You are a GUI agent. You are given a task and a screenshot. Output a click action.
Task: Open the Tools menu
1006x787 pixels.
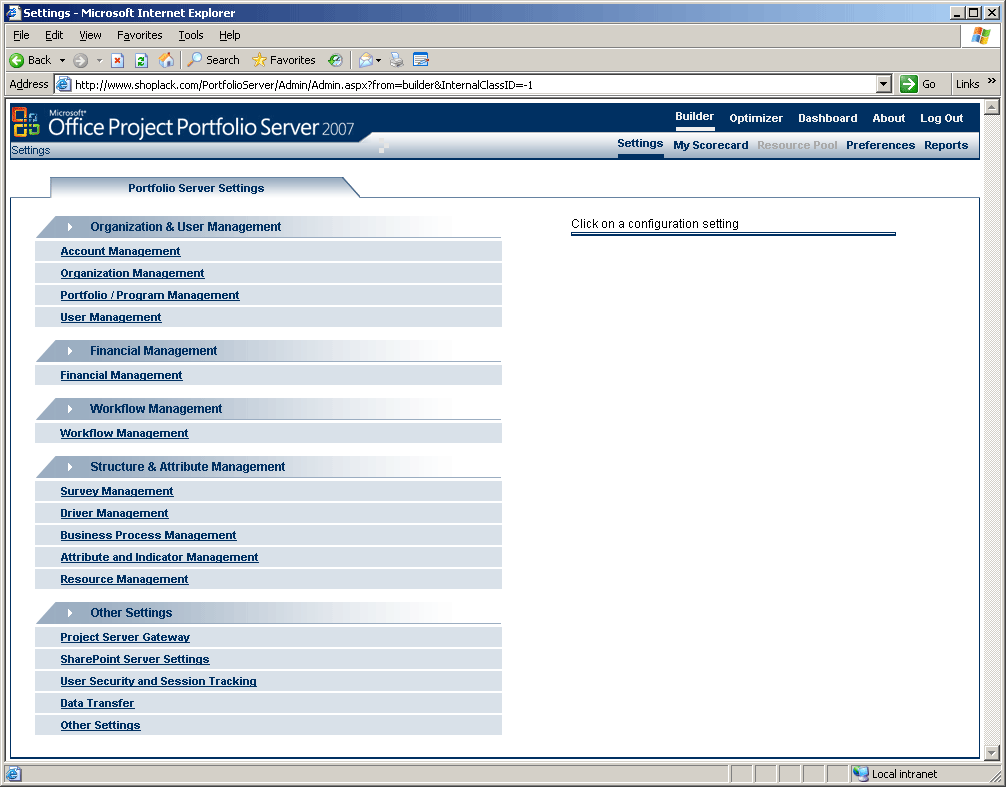[191, 35]
